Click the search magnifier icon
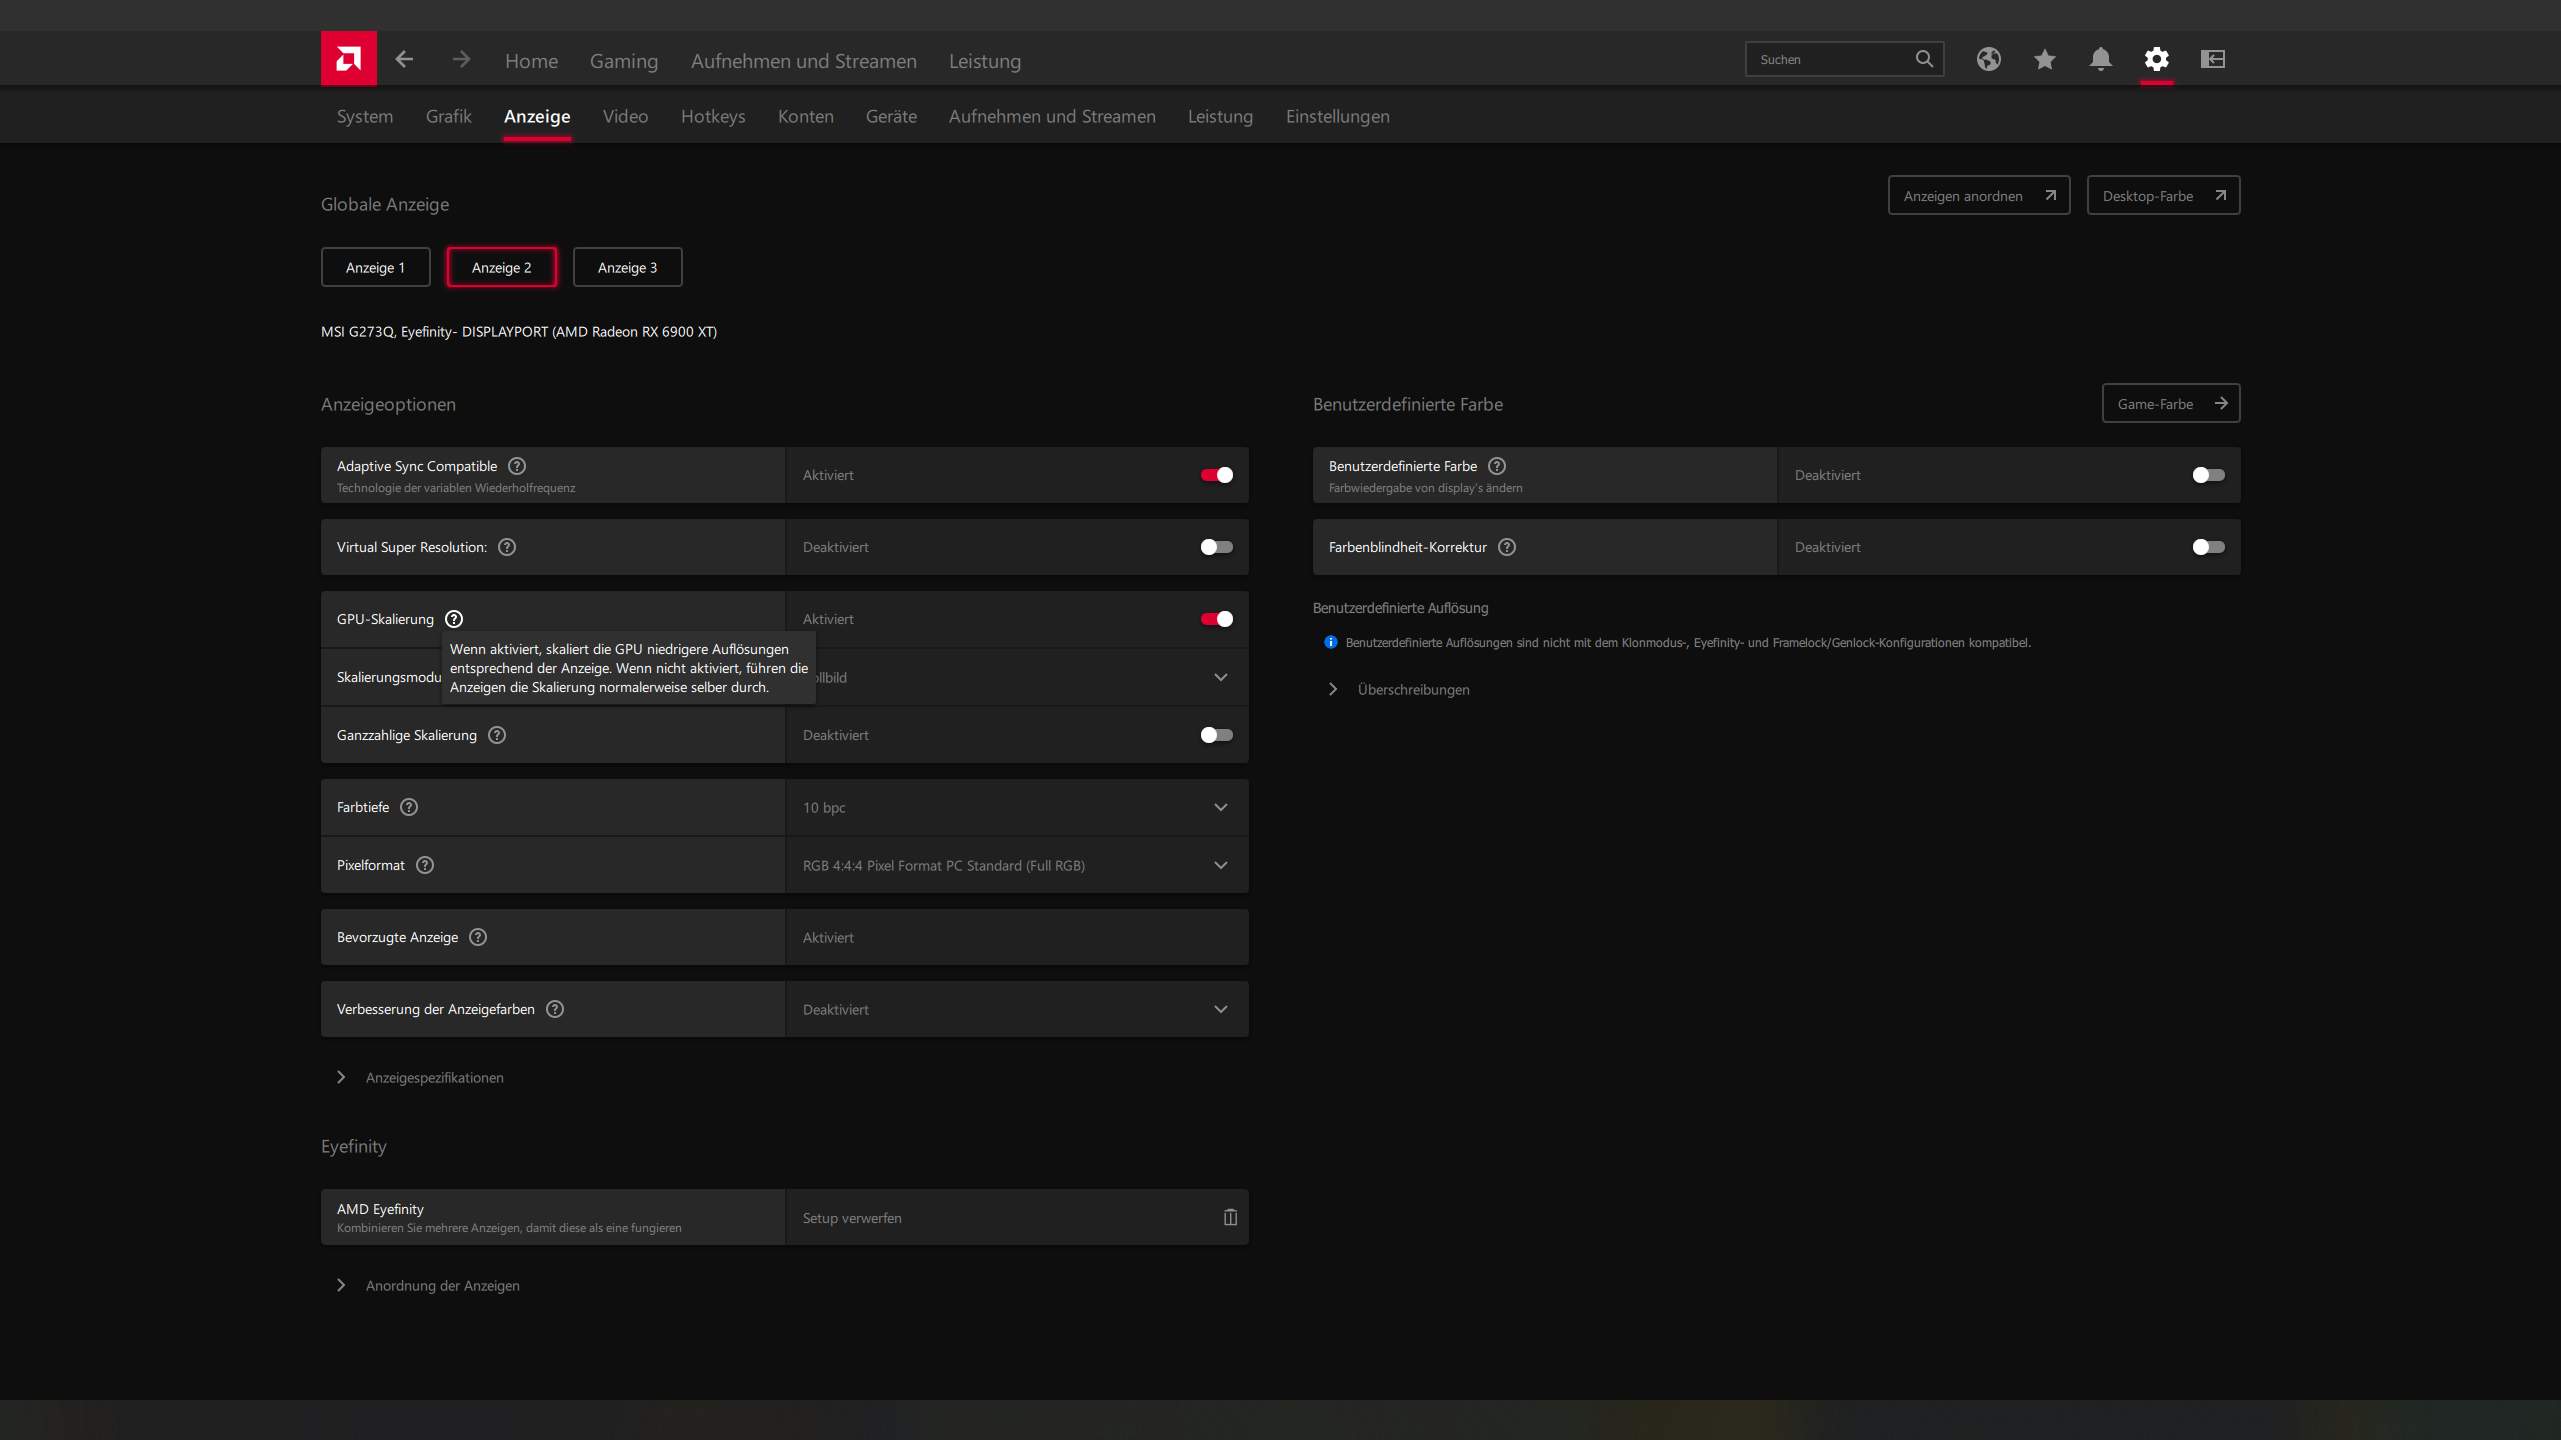The height and width of the screenshot is (1440, 2561). coord(1924,59)
